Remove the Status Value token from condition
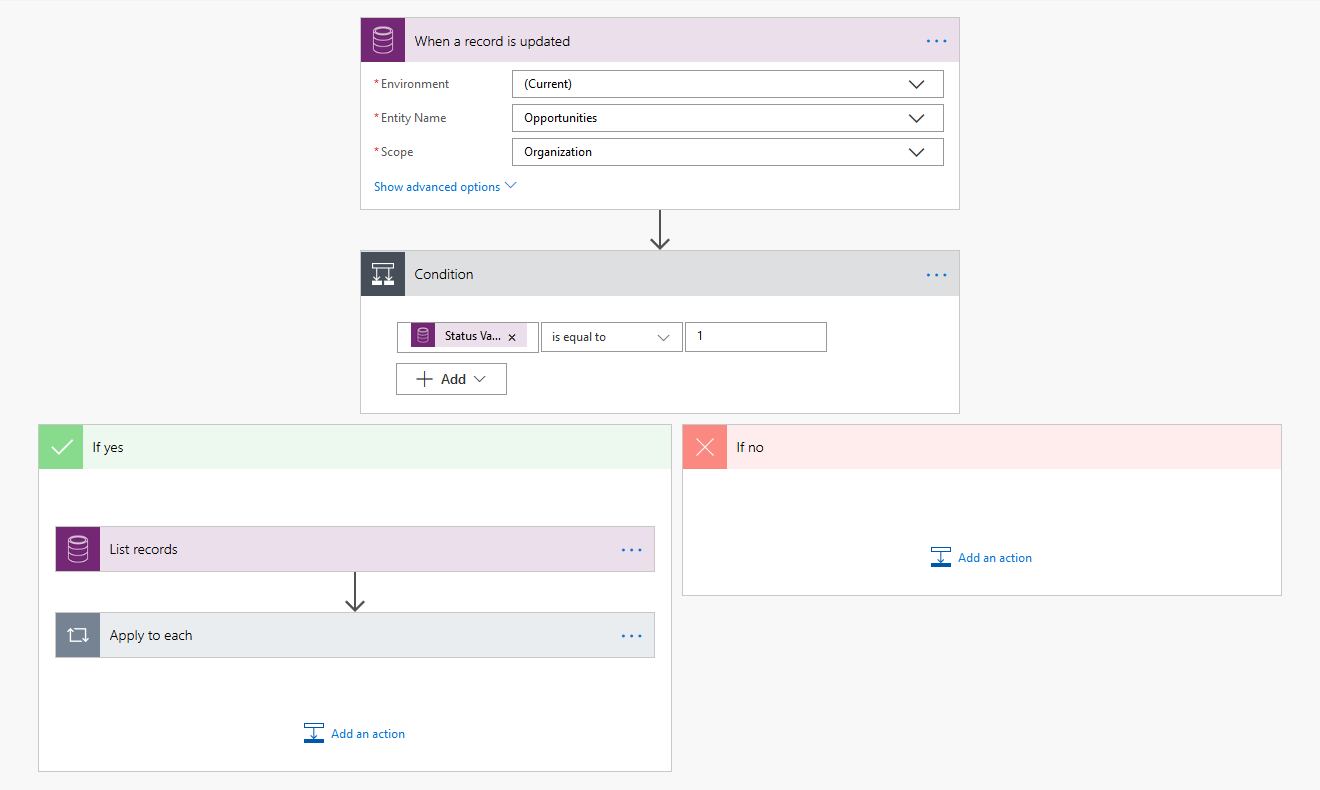 [512, 338]
